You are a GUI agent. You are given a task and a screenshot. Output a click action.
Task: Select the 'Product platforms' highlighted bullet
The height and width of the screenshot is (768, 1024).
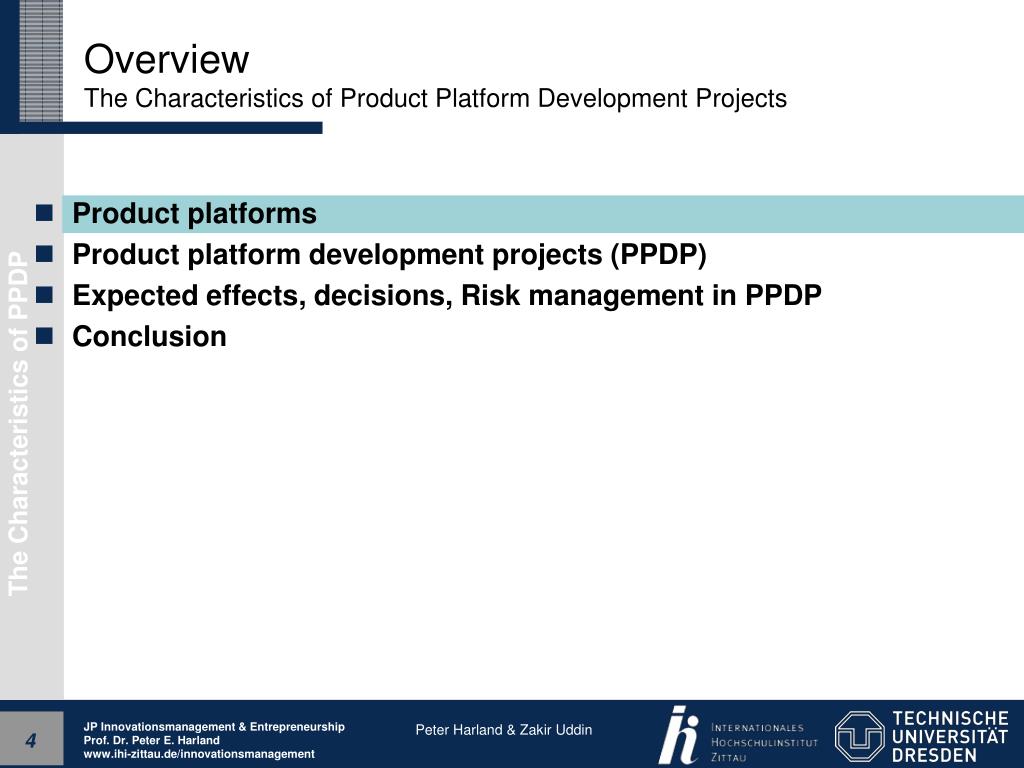pyautogui.click(x=543, y=214)
